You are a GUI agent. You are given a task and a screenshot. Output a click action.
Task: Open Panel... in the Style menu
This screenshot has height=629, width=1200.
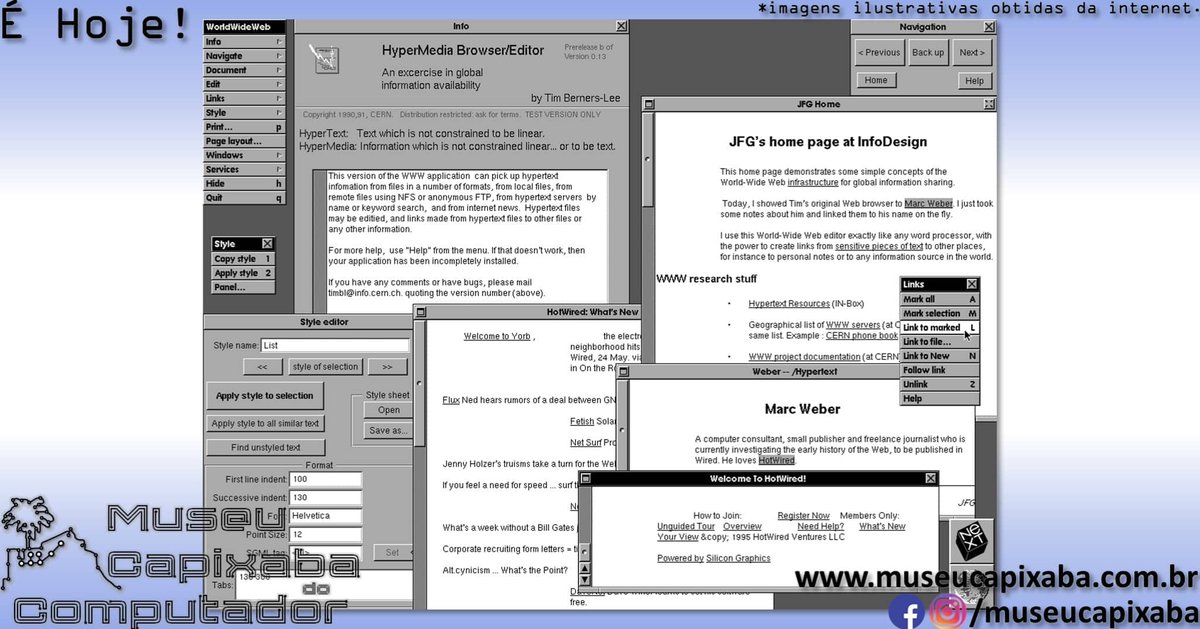[243, 287]
